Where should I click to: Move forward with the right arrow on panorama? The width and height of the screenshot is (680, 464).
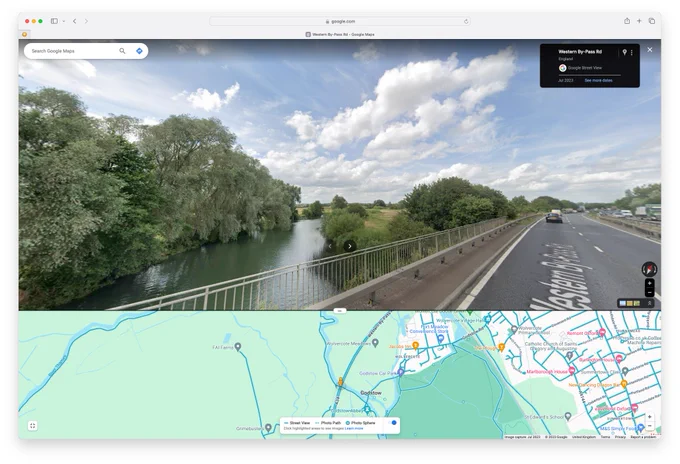coord(350,246)
